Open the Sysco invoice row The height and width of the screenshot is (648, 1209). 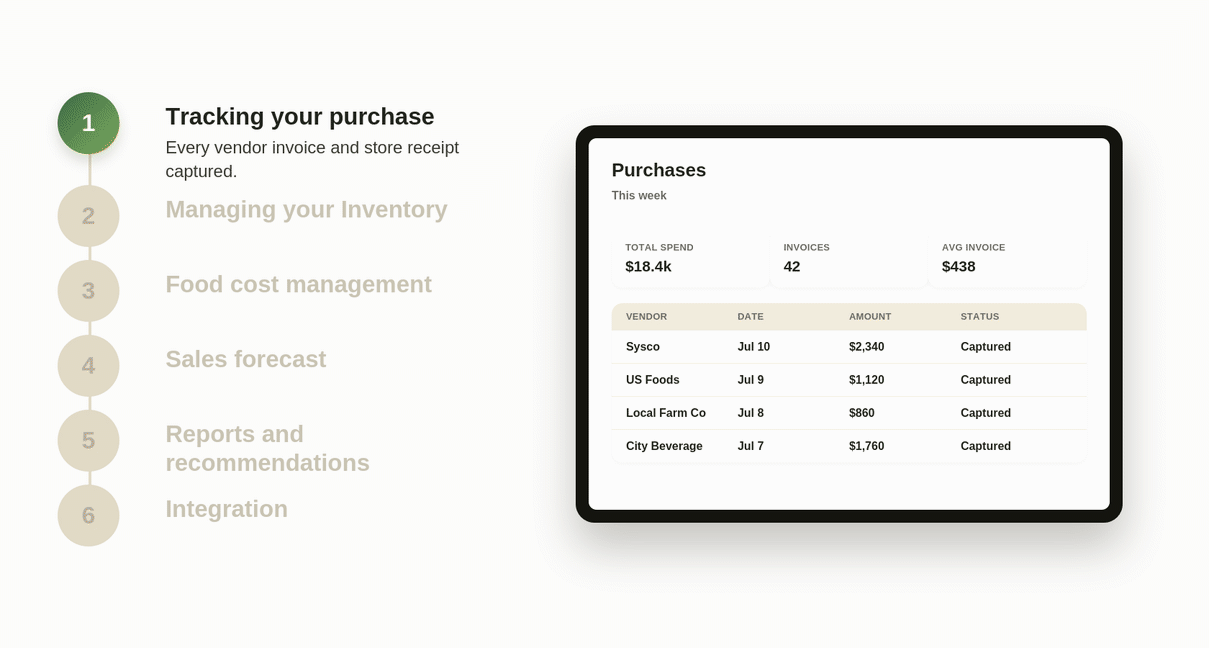point(849,347)
